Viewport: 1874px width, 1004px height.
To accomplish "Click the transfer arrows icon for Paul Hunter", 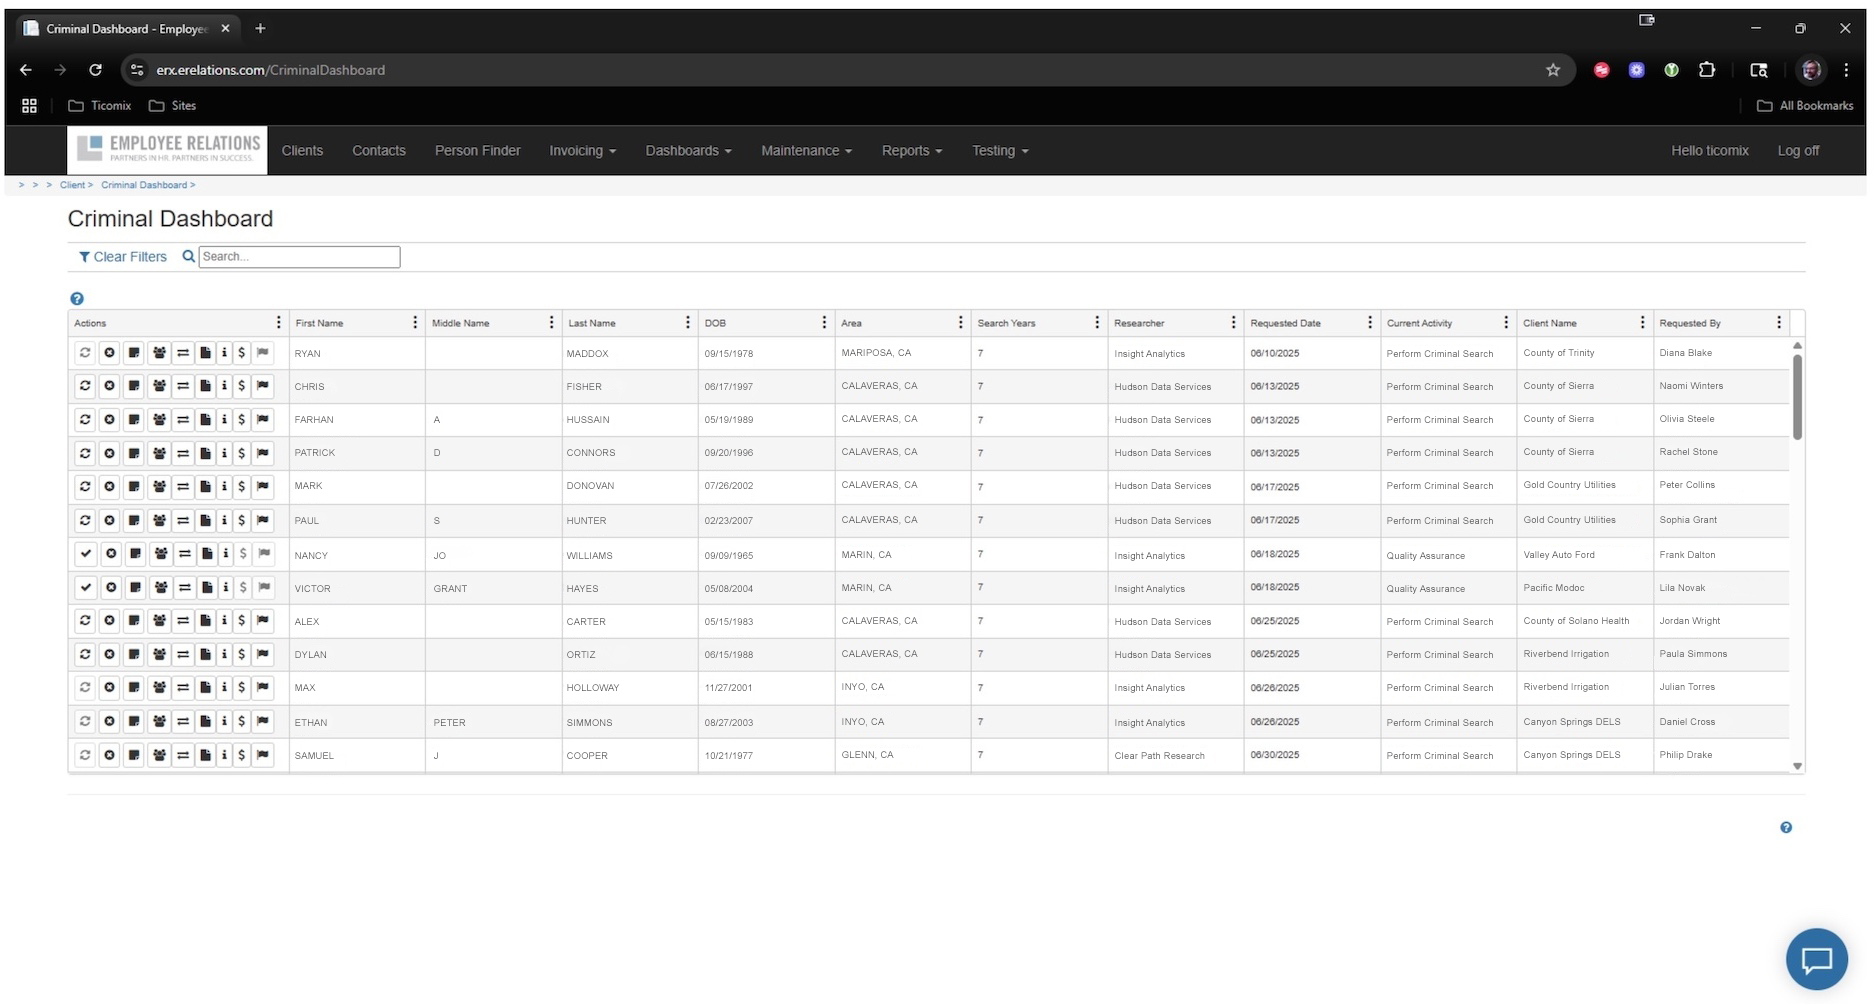I will 183,521.
